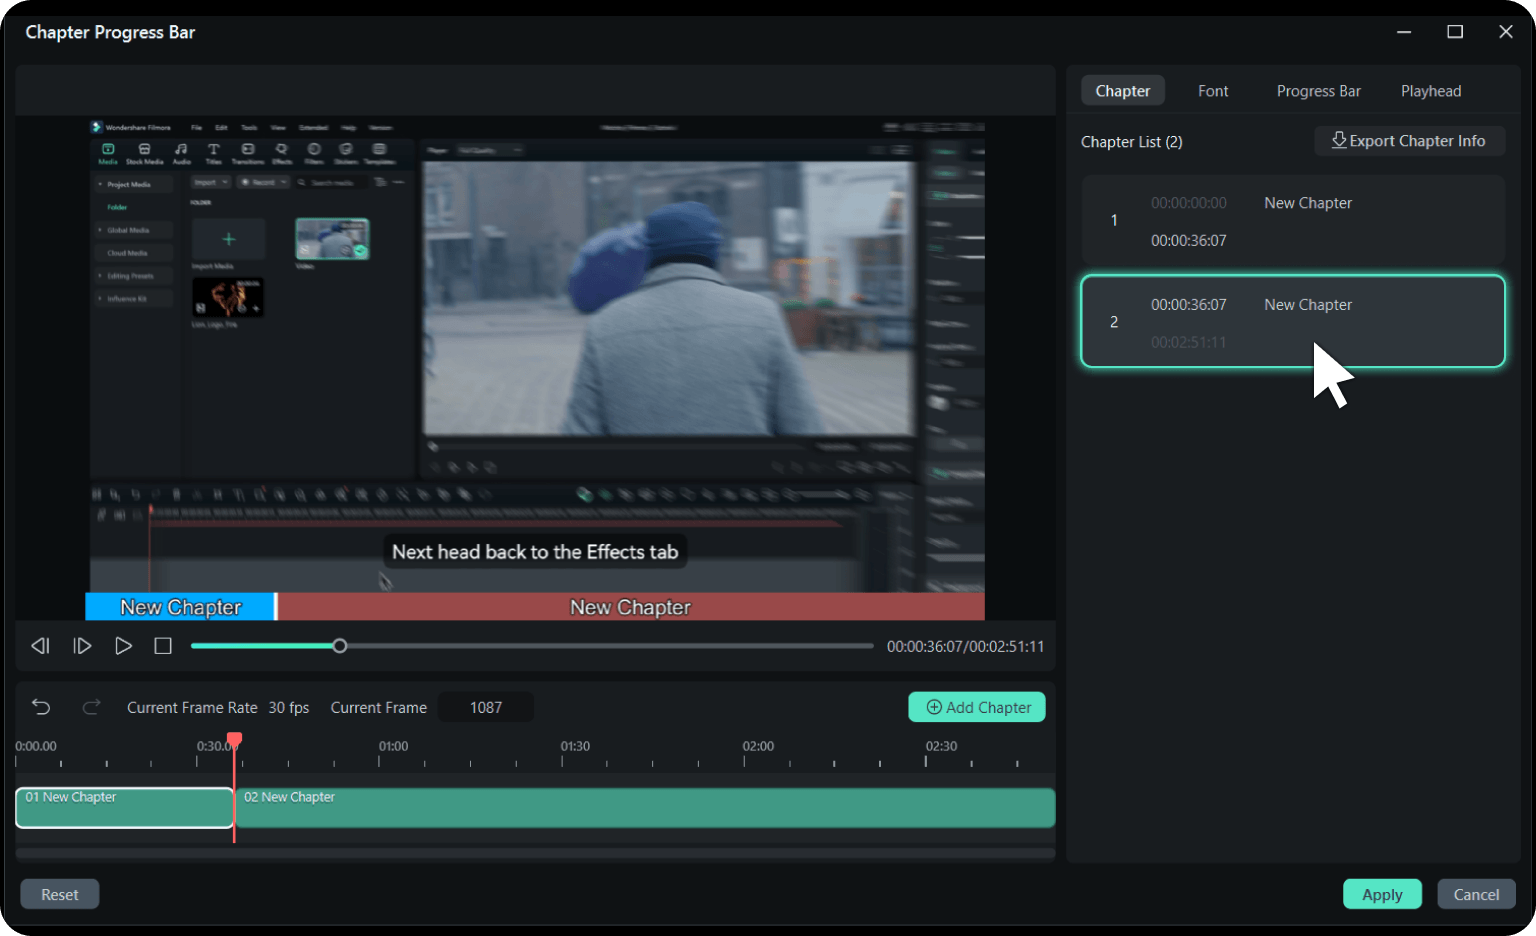1536x936 pixels.
Task: Edit the name of chapter 2
Action: 1308,304
